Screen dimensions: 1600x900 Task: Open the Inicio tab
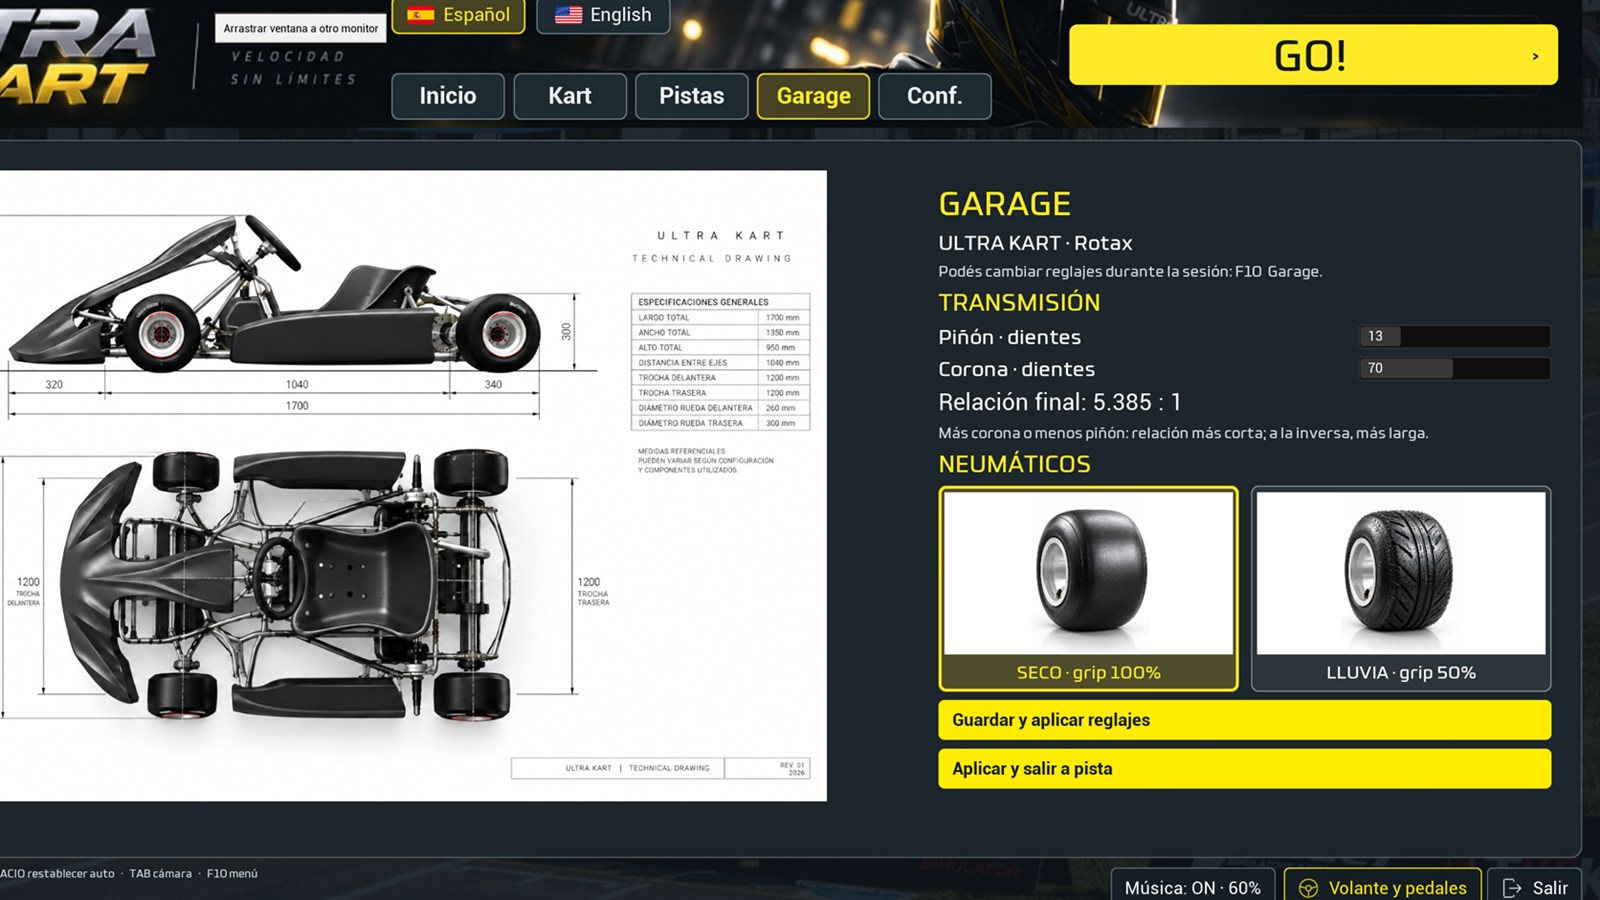point(448,96)
